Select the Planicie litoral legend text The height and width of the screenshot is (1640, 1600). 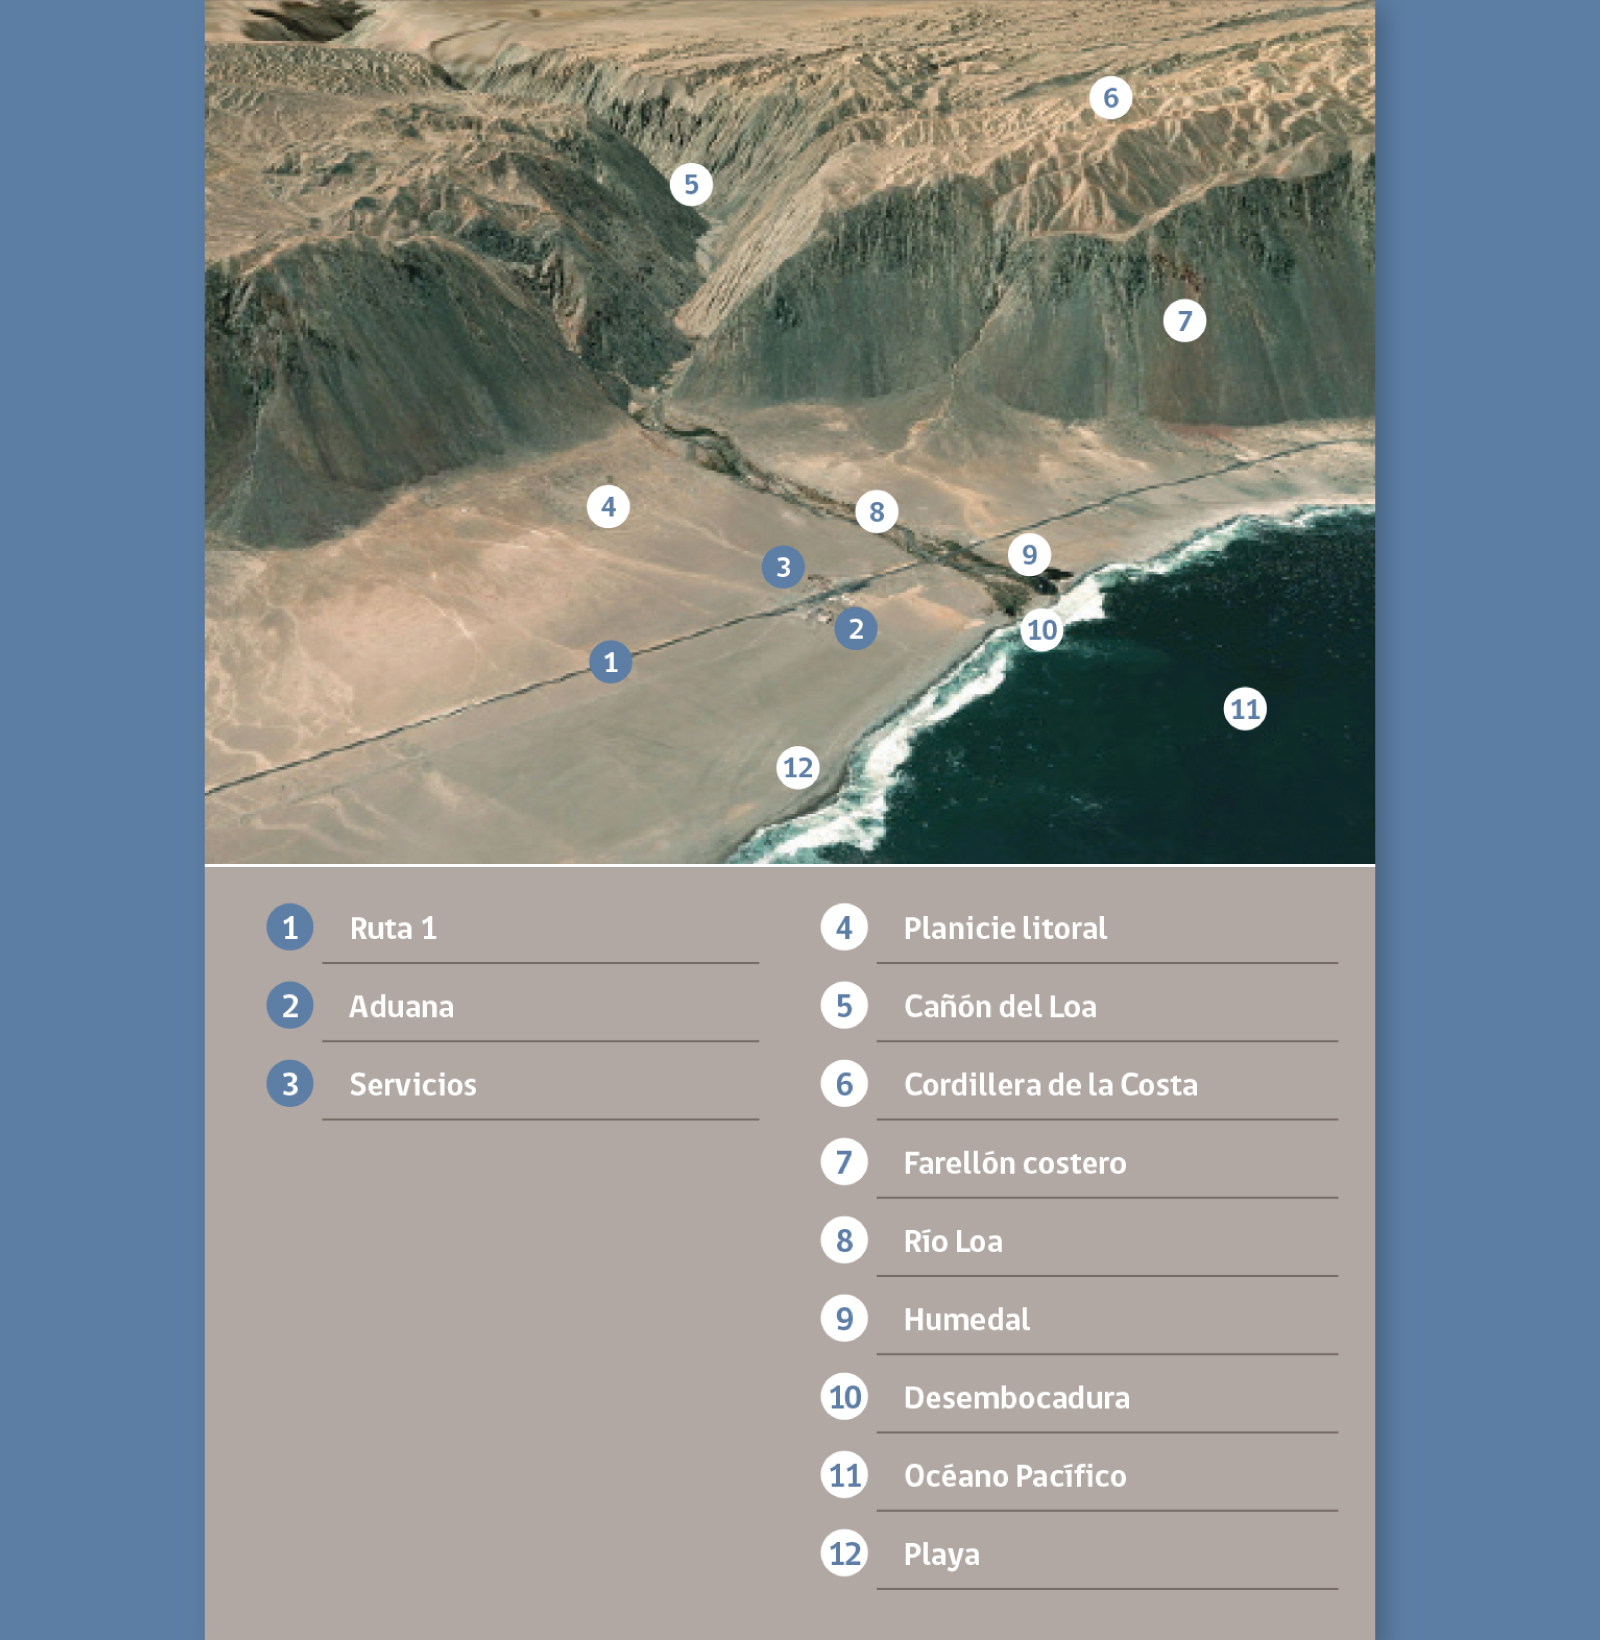pos(1005,929)
